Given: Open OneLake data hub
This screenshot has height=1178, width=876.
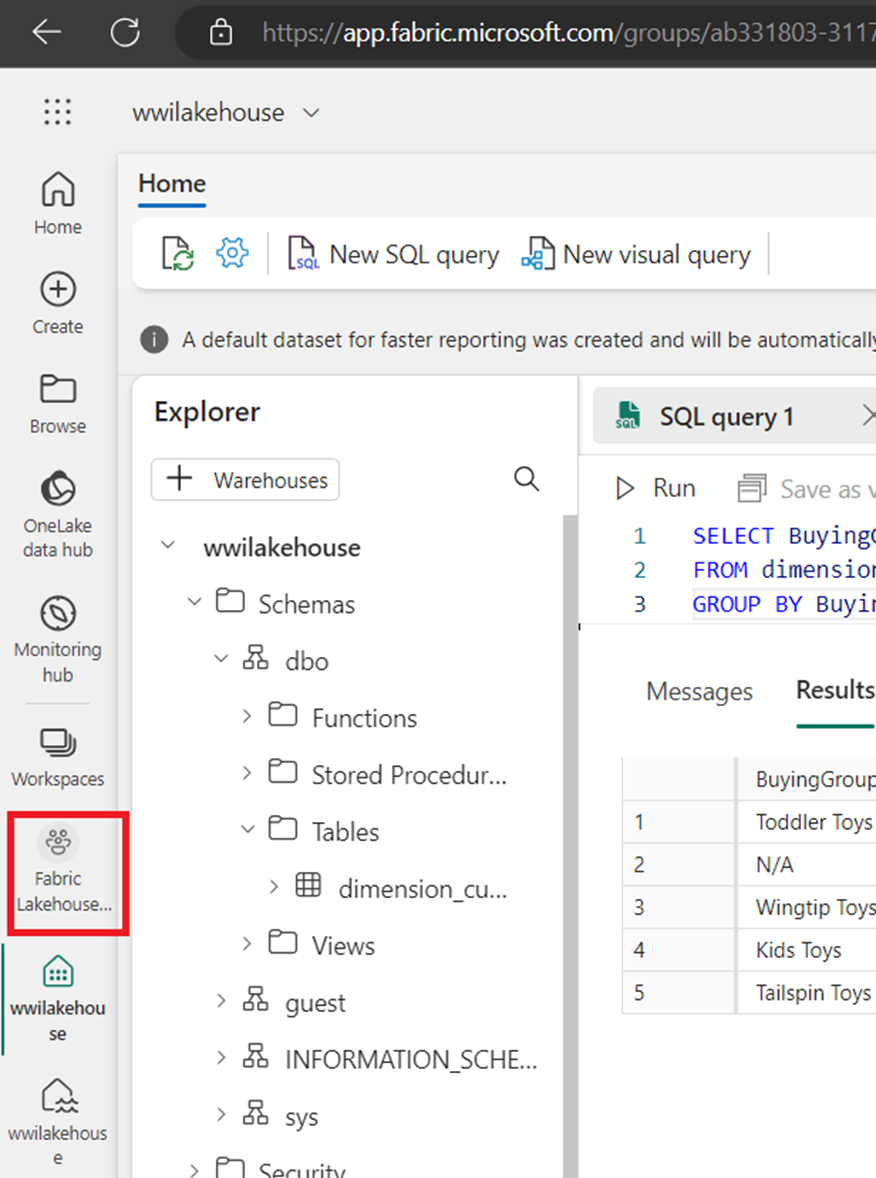Looking at the screenshot, I should 58,515.
